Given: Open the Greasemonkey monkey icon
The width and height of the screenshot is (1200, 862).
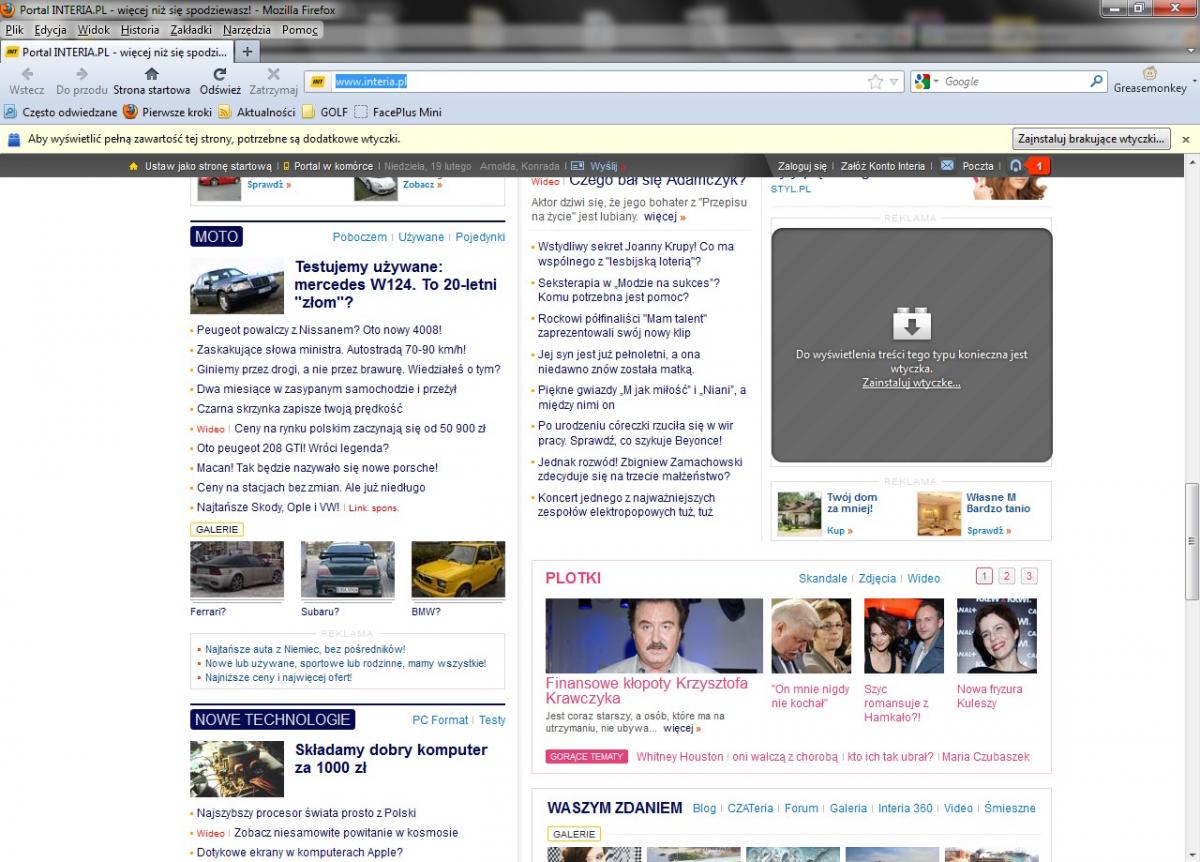Looking at the screenshot, I should [1150, 74].
